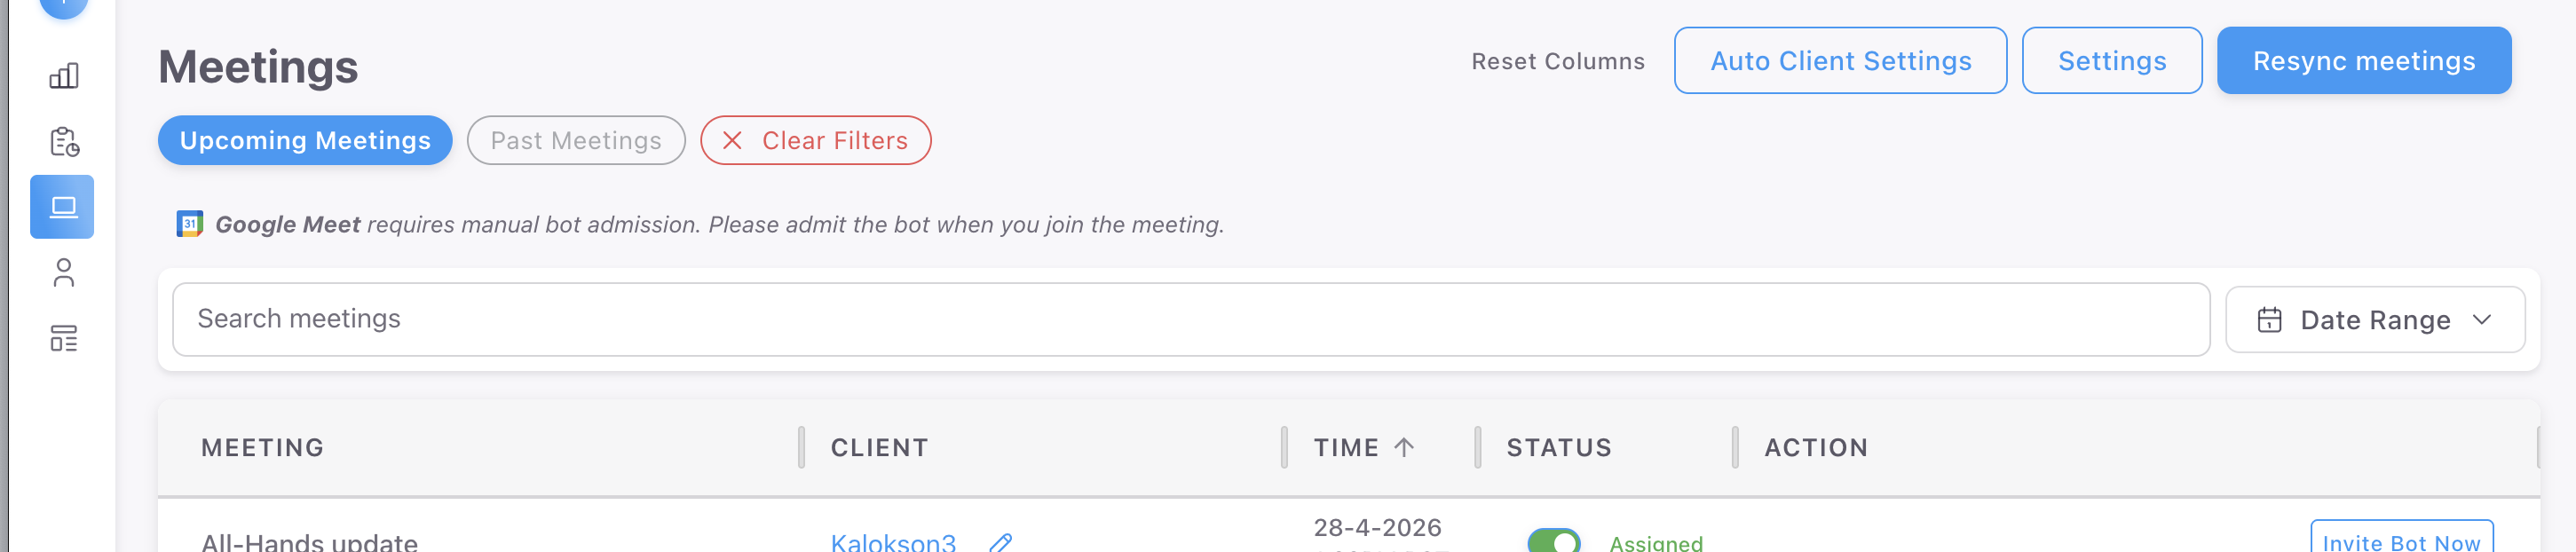Click the Clear Filters button
Viewport: 2576px width, 552px height.
[x=815, y=141]
